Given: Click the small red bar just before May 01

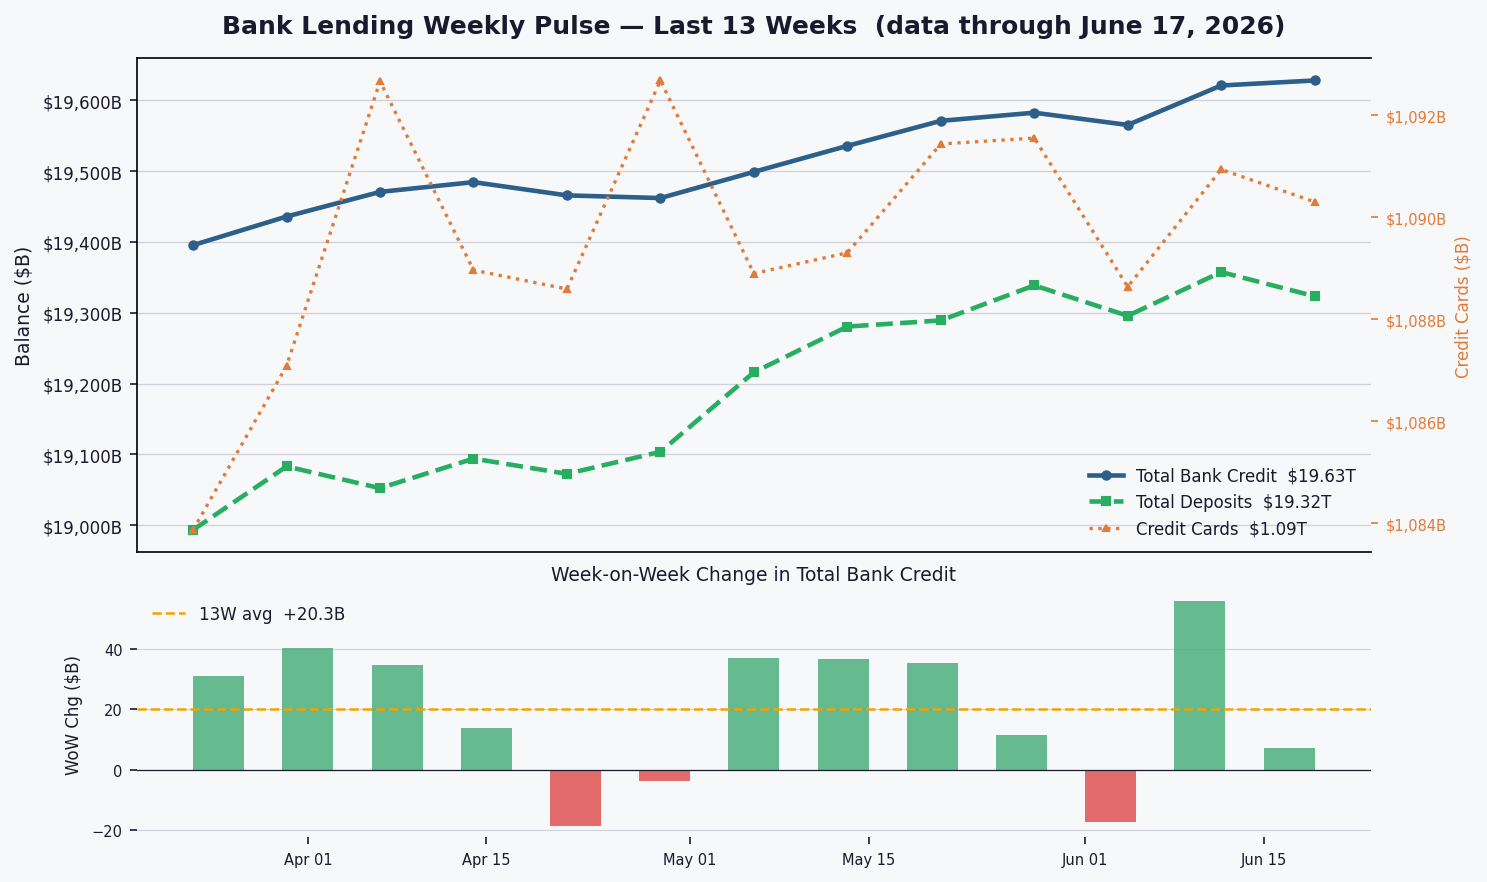Looking at the screenshot, I should tap(664, 775).
